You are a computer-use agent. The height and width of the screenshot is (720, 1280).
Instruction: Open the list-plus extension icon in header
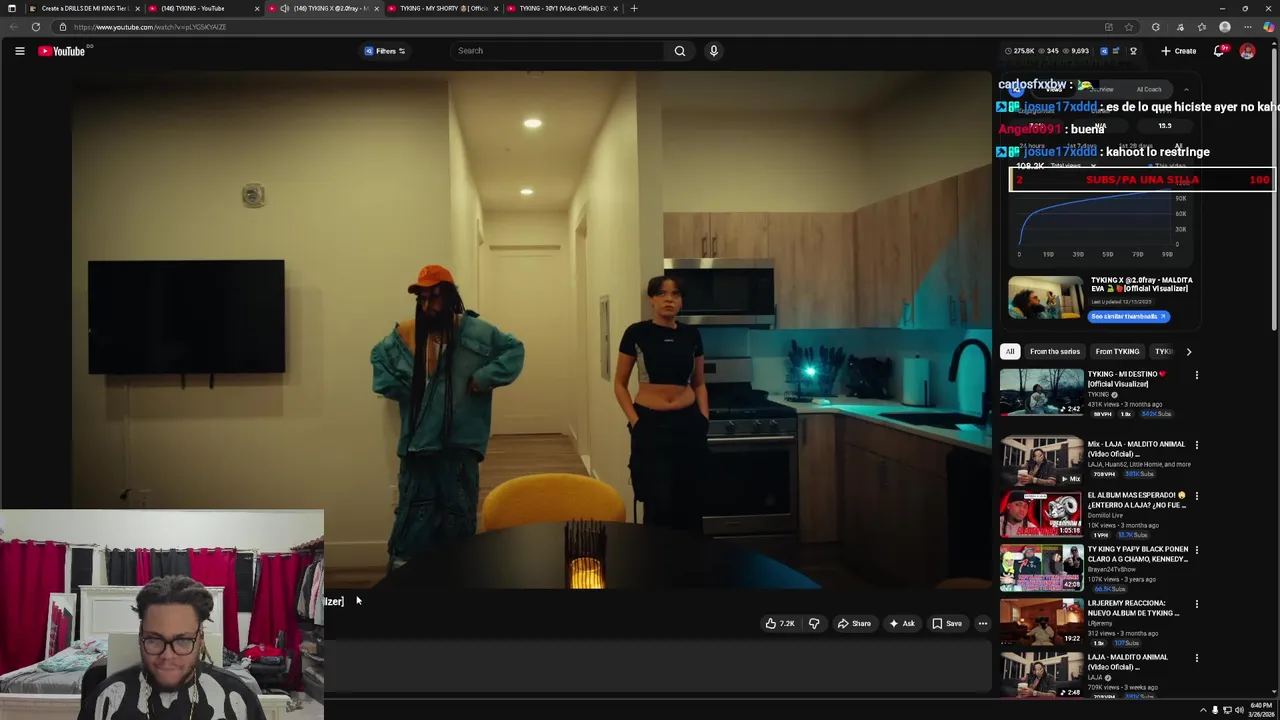pos(1118,51)
